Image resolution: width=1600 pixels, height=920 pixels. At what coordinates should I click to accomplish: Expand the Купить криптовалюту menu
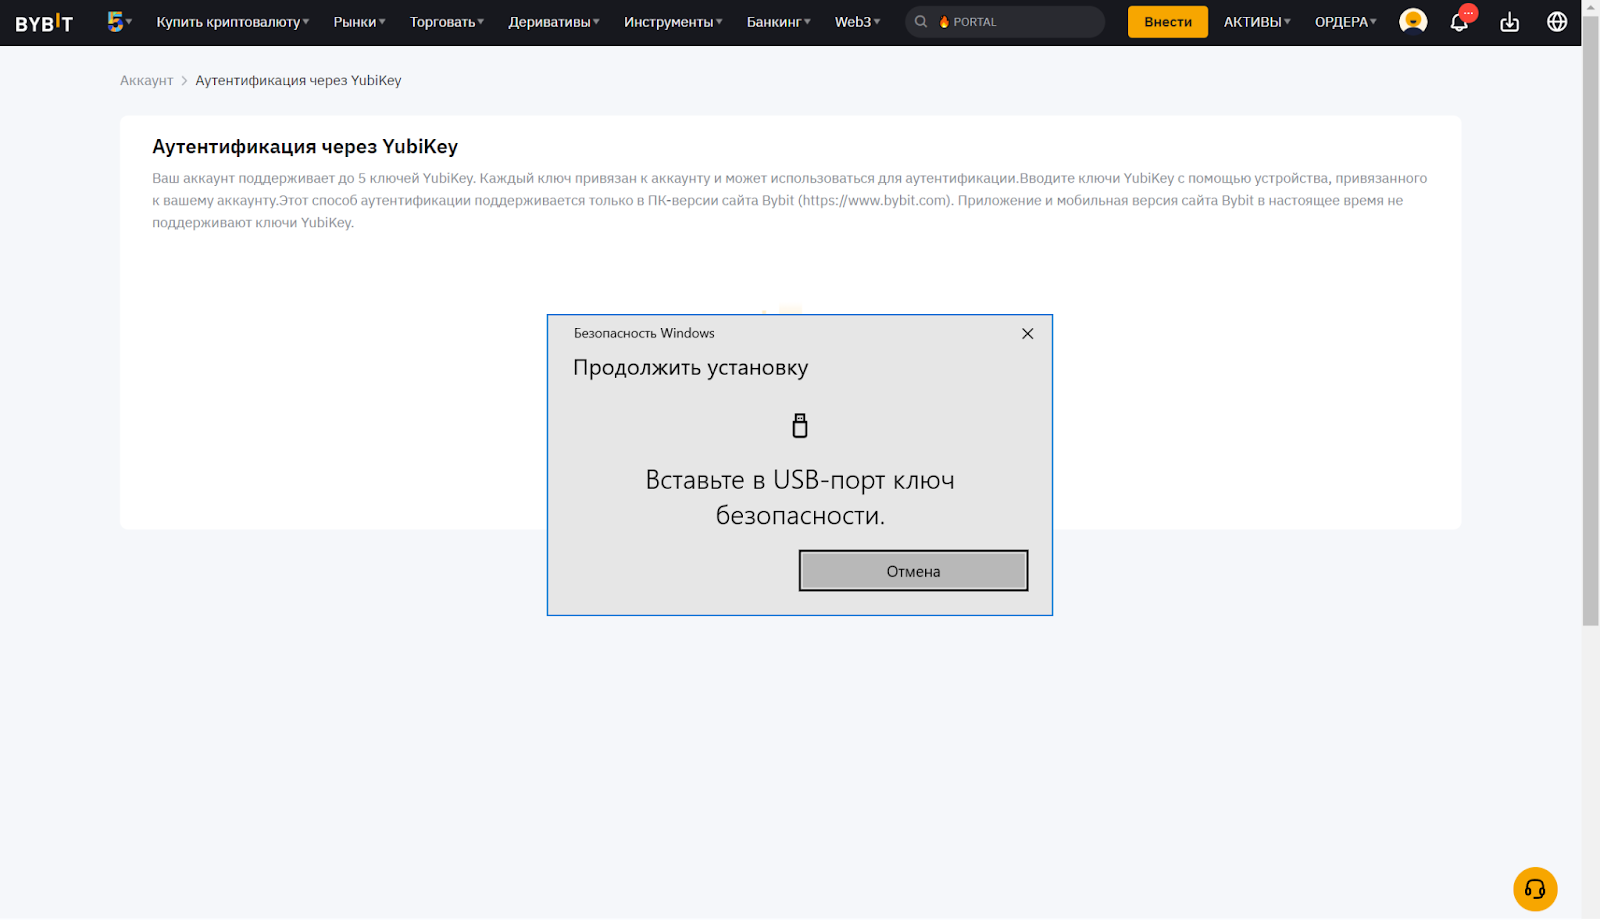coord(233,22)
